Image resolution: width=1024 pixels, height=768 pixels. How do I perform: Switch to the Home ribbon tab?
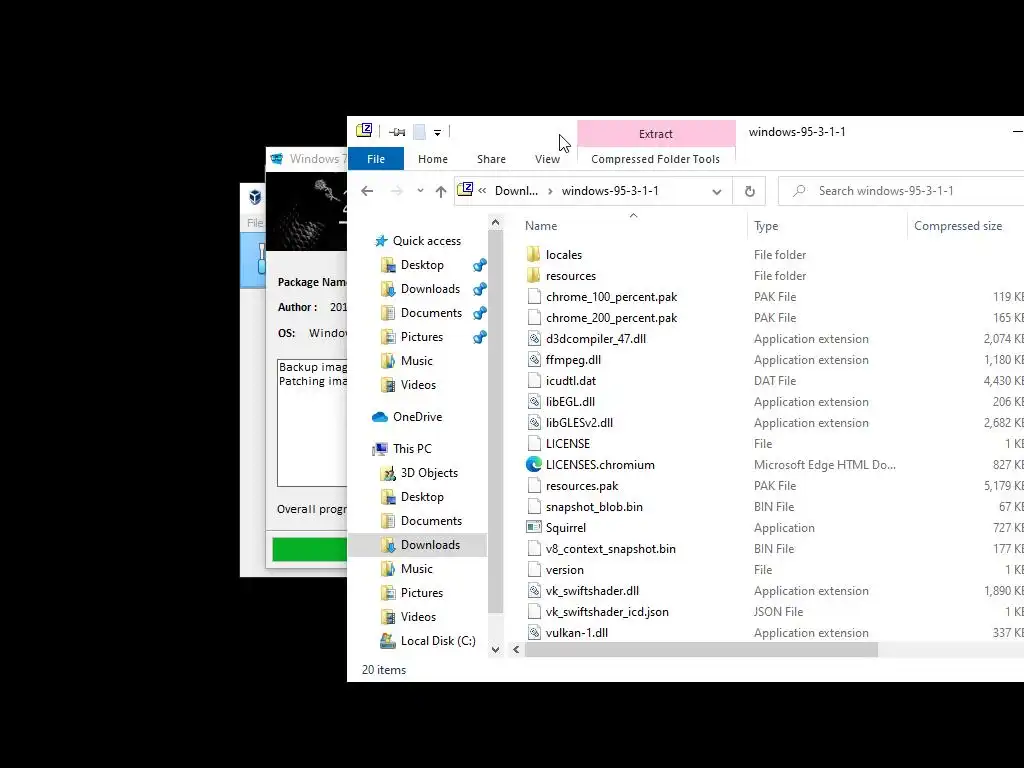click(x=432, y=159)
